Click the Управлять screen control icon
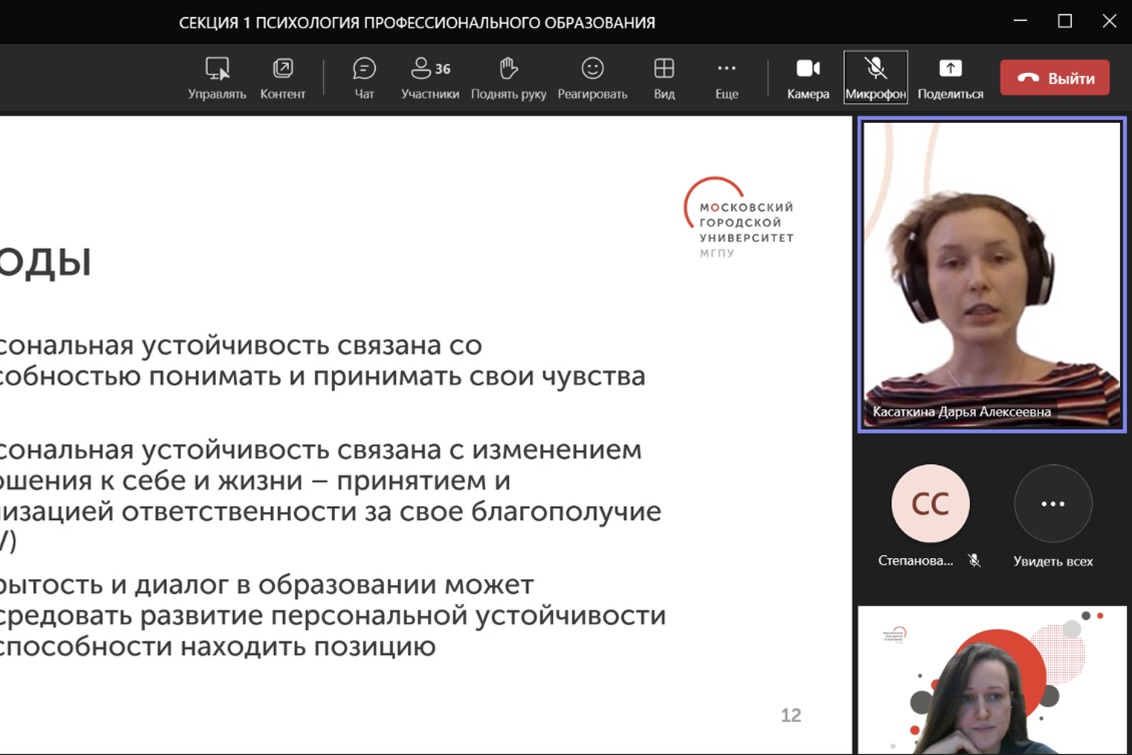This screenshot has height=755, width=1132. pyautogui.click(x=217, y=77)
